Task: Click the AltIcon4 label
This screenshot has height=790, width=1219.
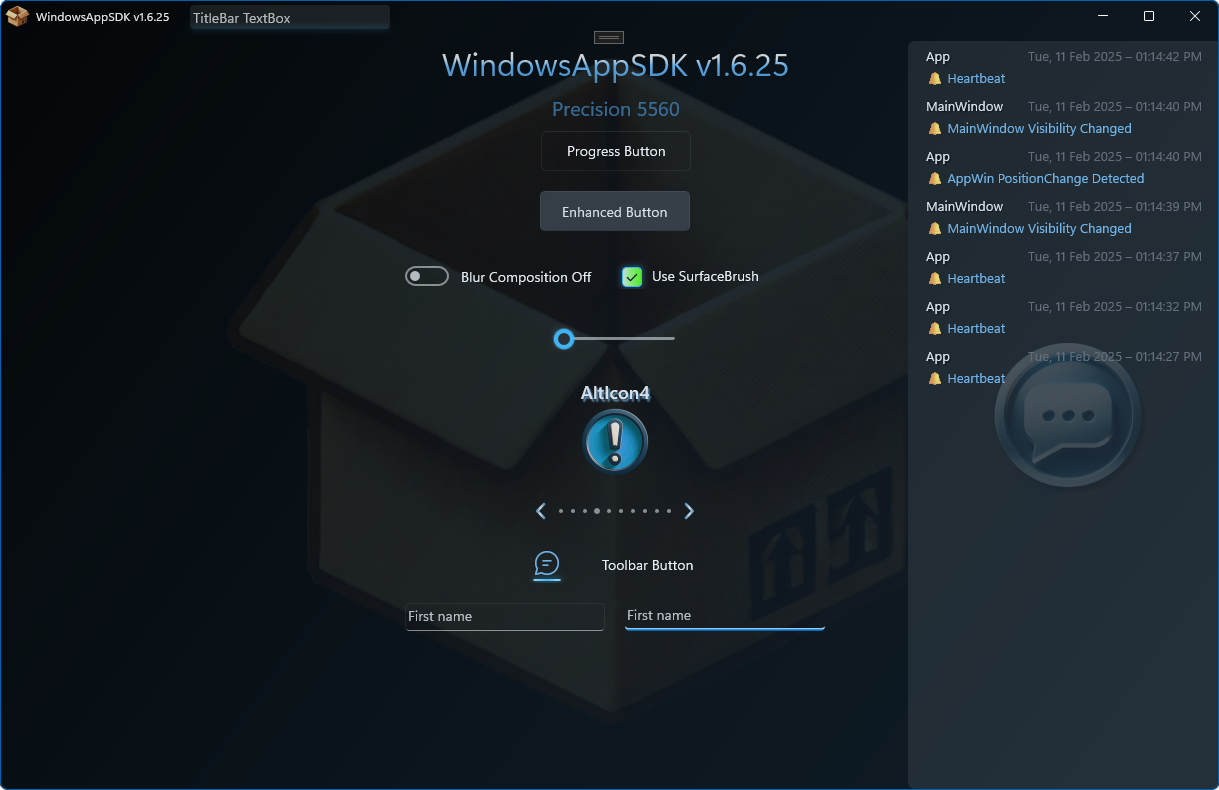Action: tap(616, 393)
